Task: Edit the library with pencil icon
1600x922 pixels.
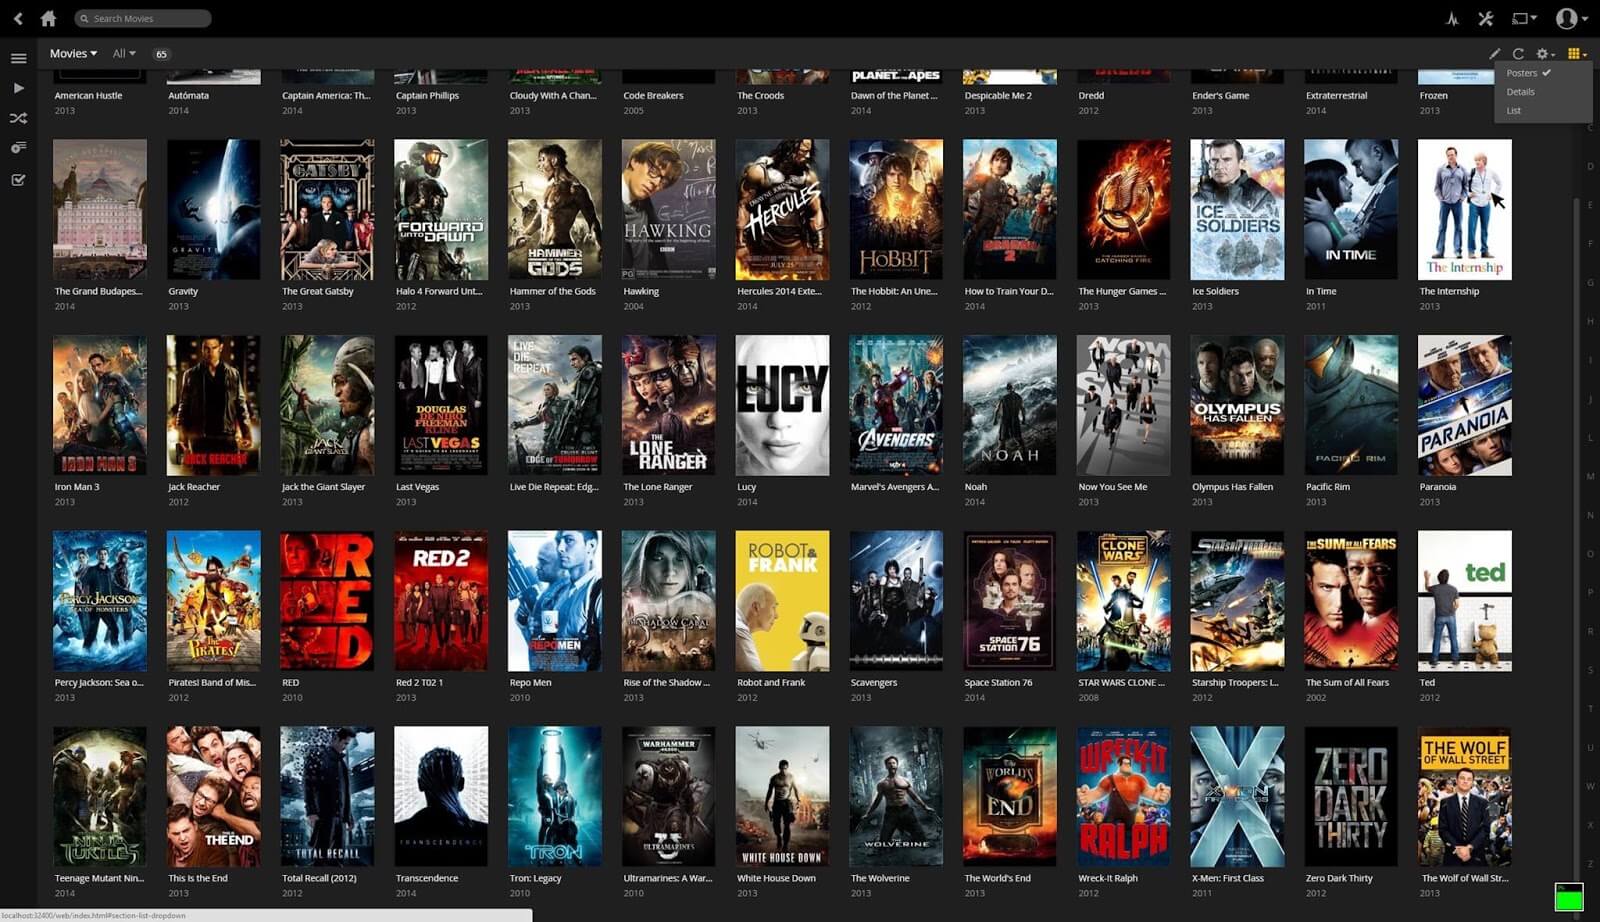Action: (1495, 54)
